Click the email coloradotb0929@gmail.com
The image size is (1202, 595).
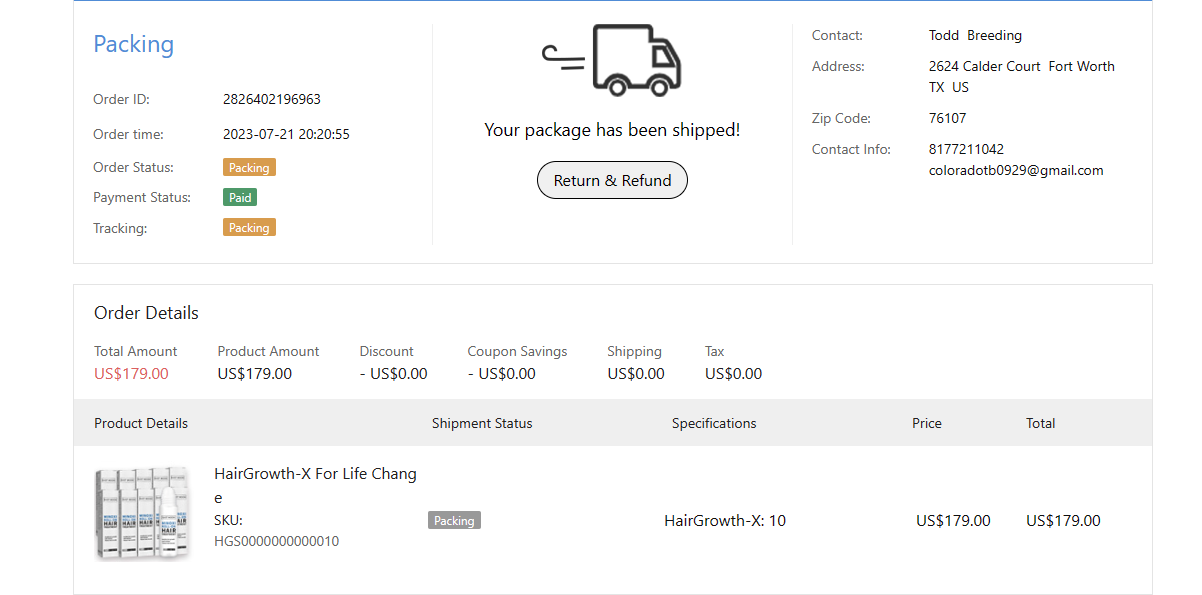[x=1016, y=171]
